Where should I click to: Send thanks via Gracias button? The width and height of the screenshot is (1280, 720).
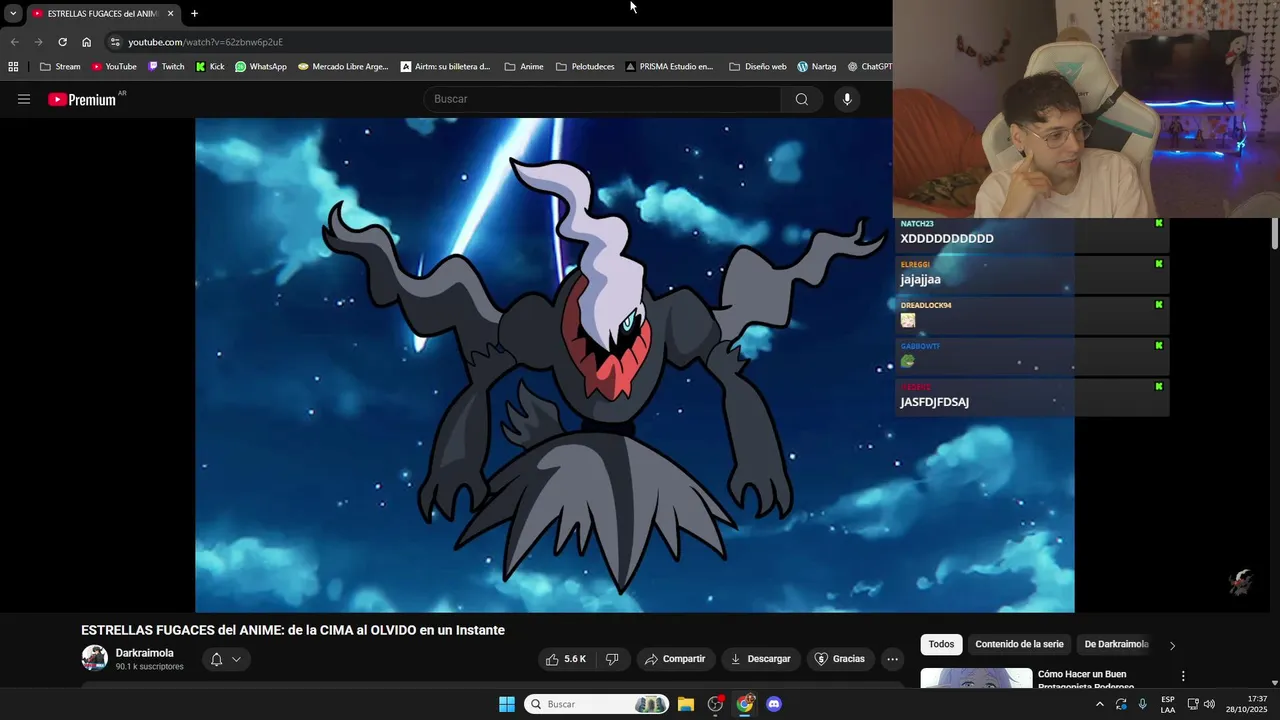[x=839, y=659]
